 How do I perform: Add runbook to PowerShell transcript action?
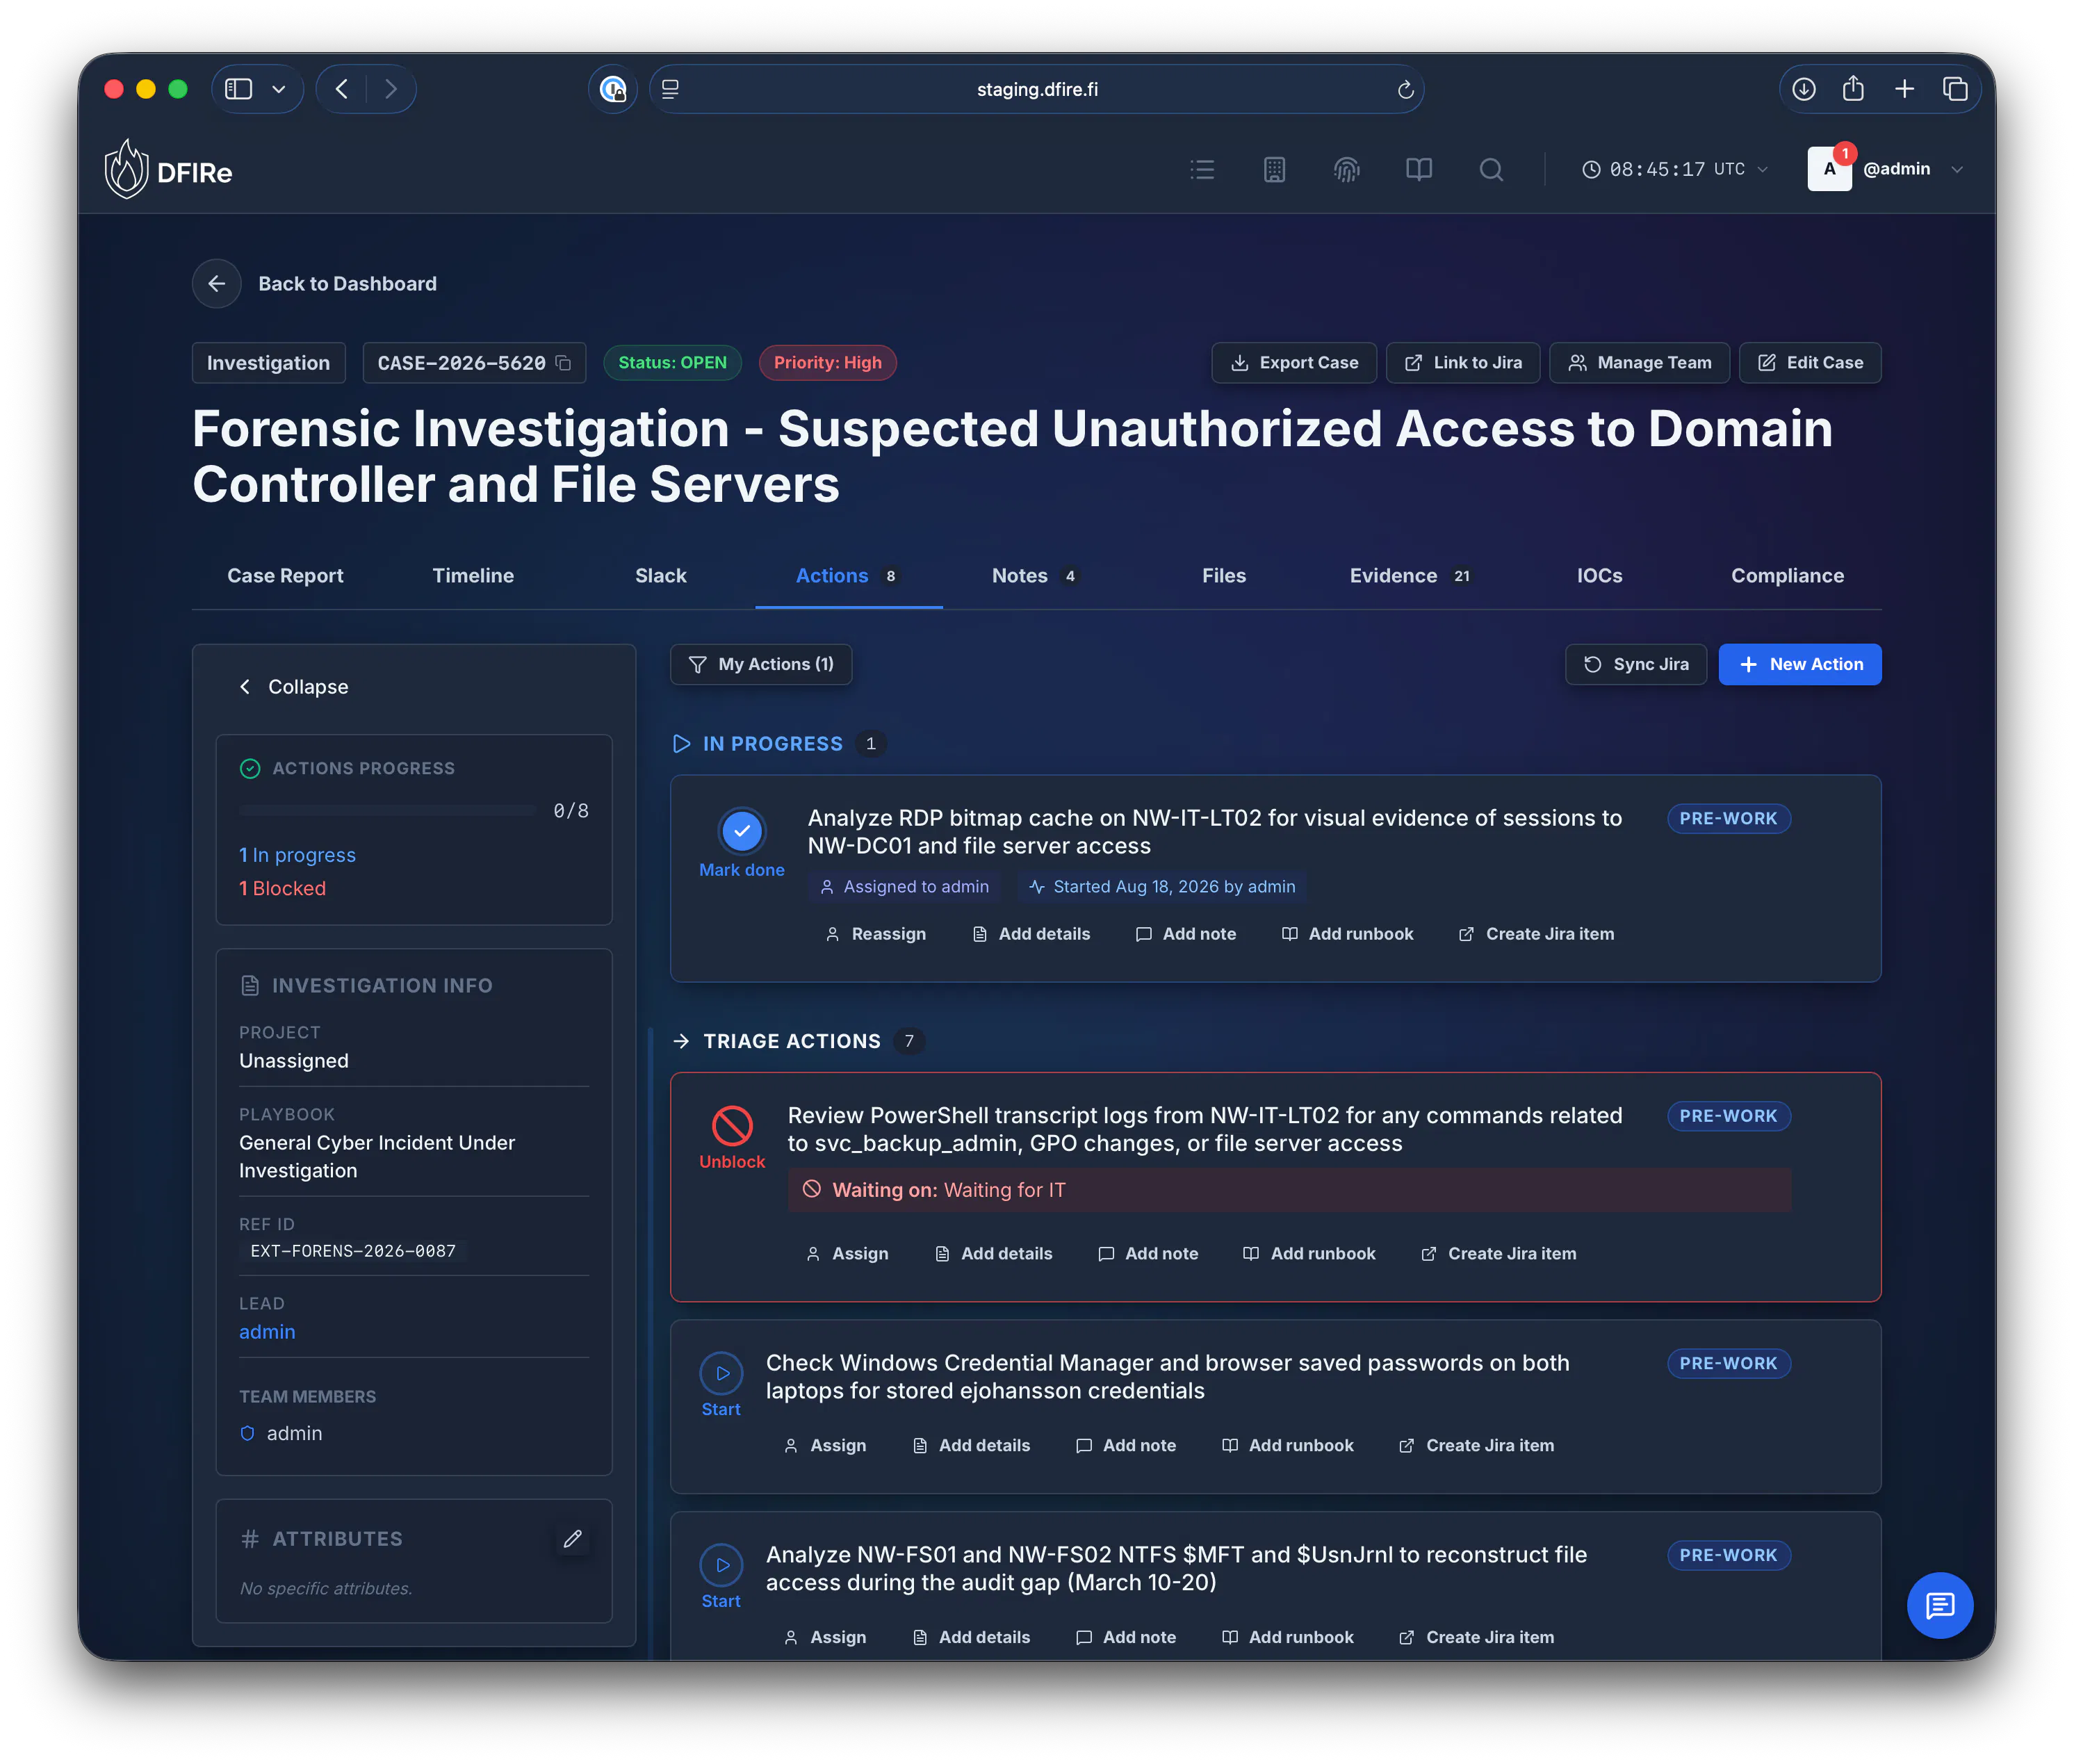click(x=1309, y=1254)
